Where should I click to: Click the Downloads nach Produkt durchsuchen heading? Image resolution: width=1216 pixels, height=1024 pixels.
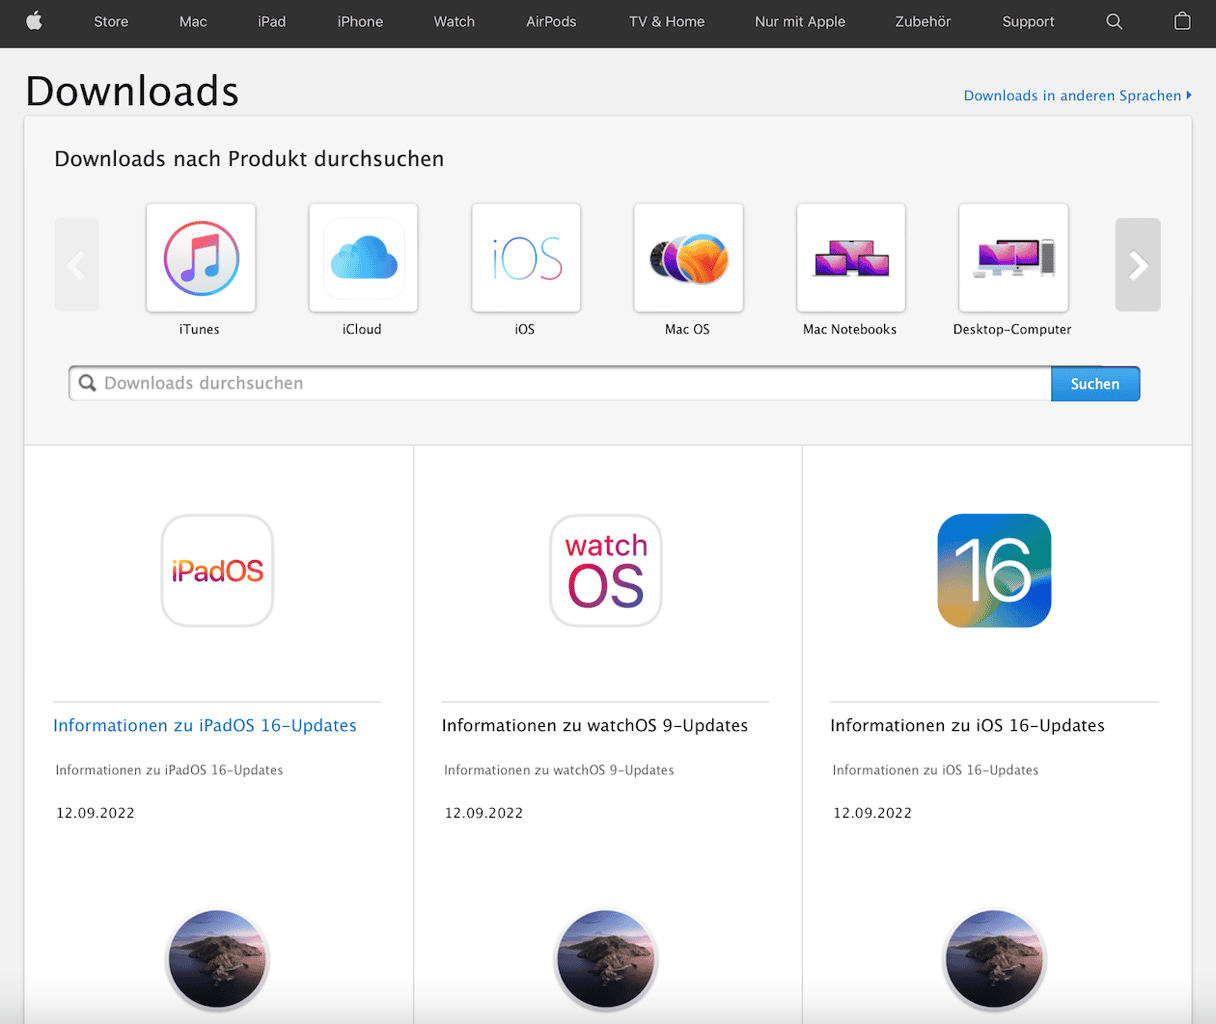click(x=249, y=159)
